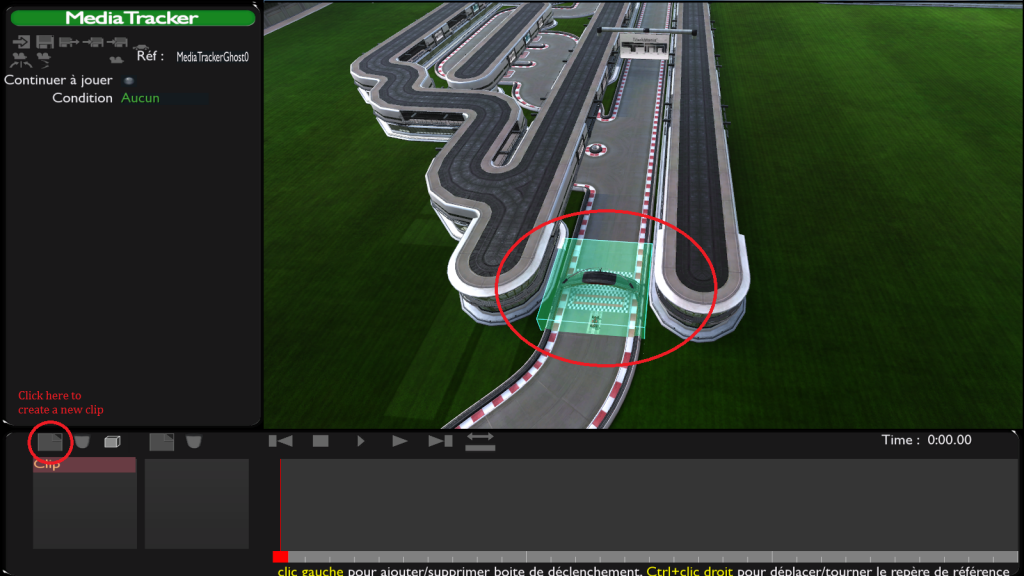Image resolution: width=1024 pixels, height=576 pixels.
Task: Click the camera with chevron icon
Action: click(x=44, y=60)
